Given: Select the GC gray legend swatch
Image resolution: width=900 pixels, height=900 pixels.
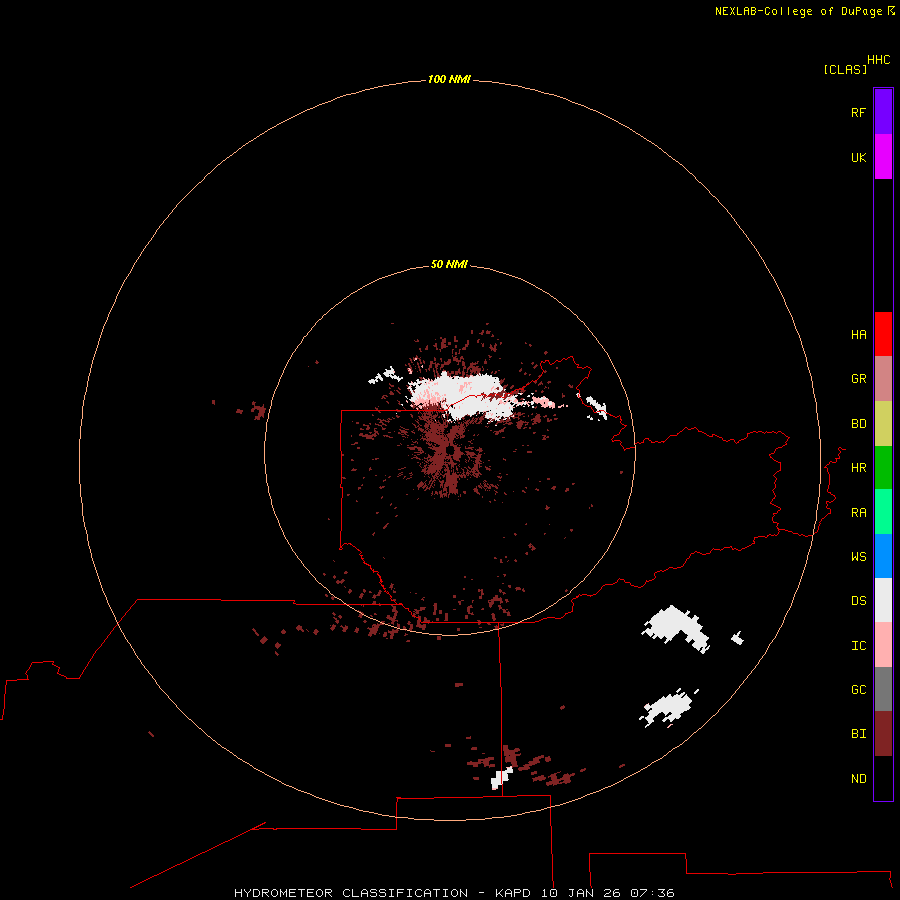Looking at the screenshot, I should click(x=883, y=689).
